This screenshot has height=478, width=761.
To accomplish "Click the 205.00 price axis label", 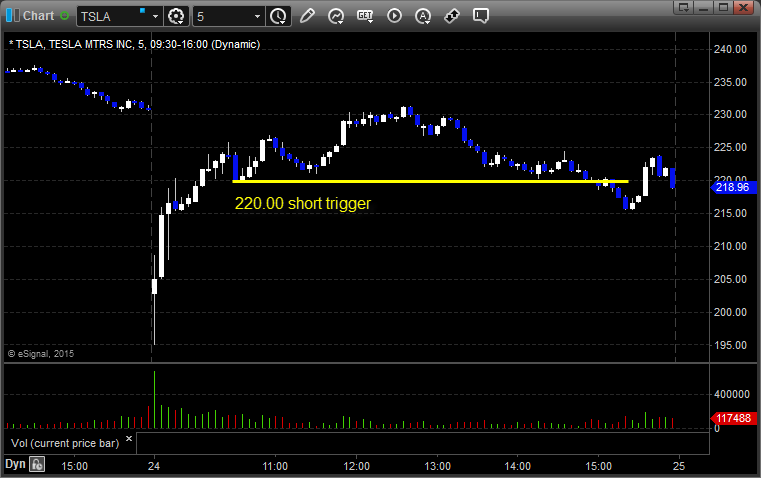I will pyautogui.click(x=730, y=279).
